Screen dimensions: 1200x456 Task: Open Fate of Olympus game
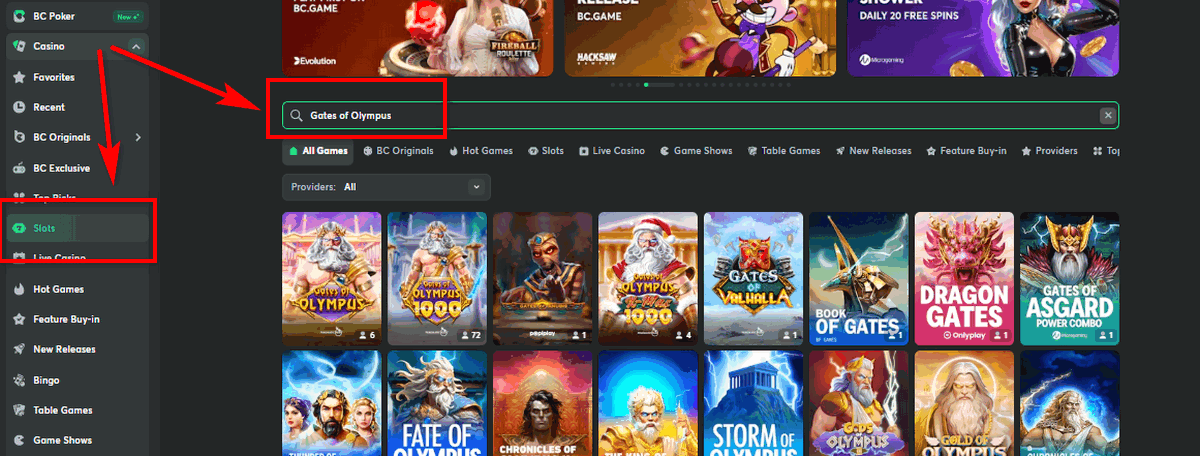[x=437, y=403]
